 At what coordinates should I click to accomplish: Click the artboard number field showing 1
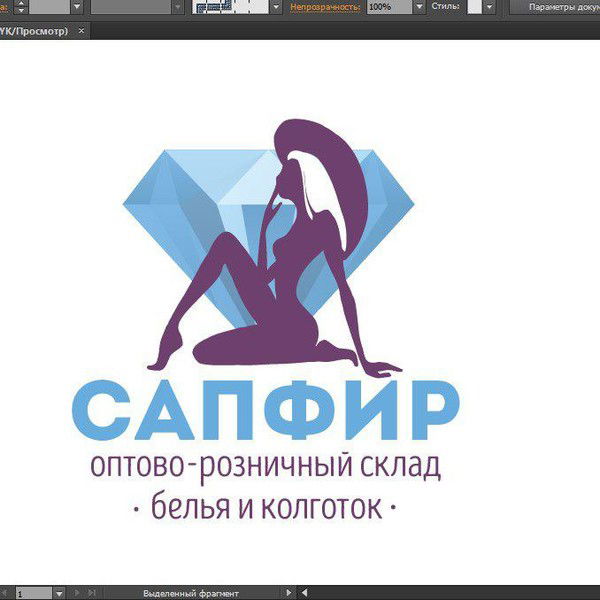(34, 593)
